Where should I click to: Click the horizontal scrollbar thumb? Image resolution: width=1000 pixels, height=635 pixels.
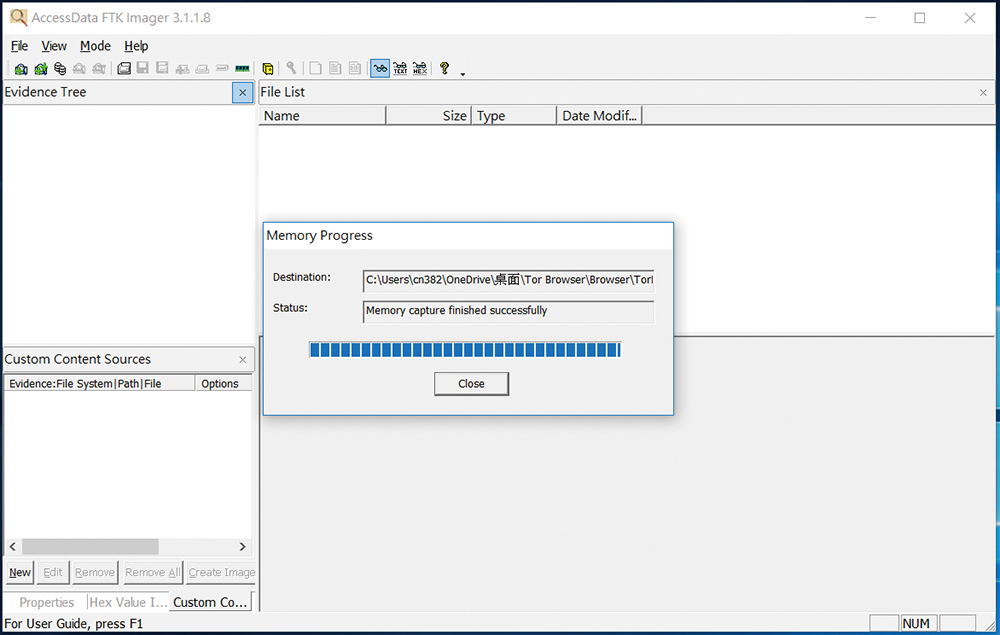[91, 546]
